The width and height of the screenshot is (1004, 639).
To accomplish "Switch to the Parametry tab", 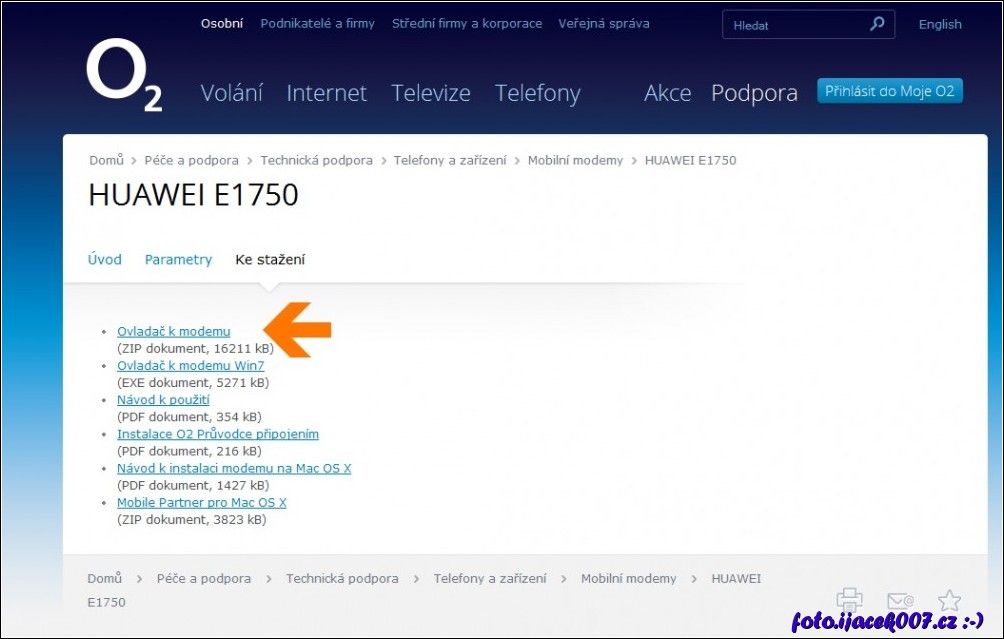I will tap(178, 259).
